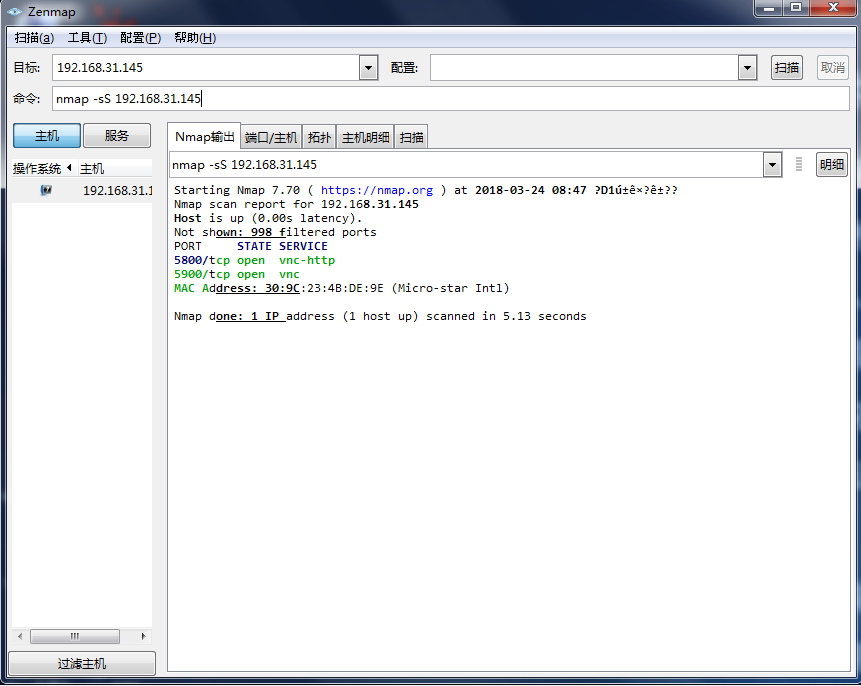This screenshot has height=686, width=861.
Task: Click the 取消 cancel button
Action: click(x=832, y=68)
